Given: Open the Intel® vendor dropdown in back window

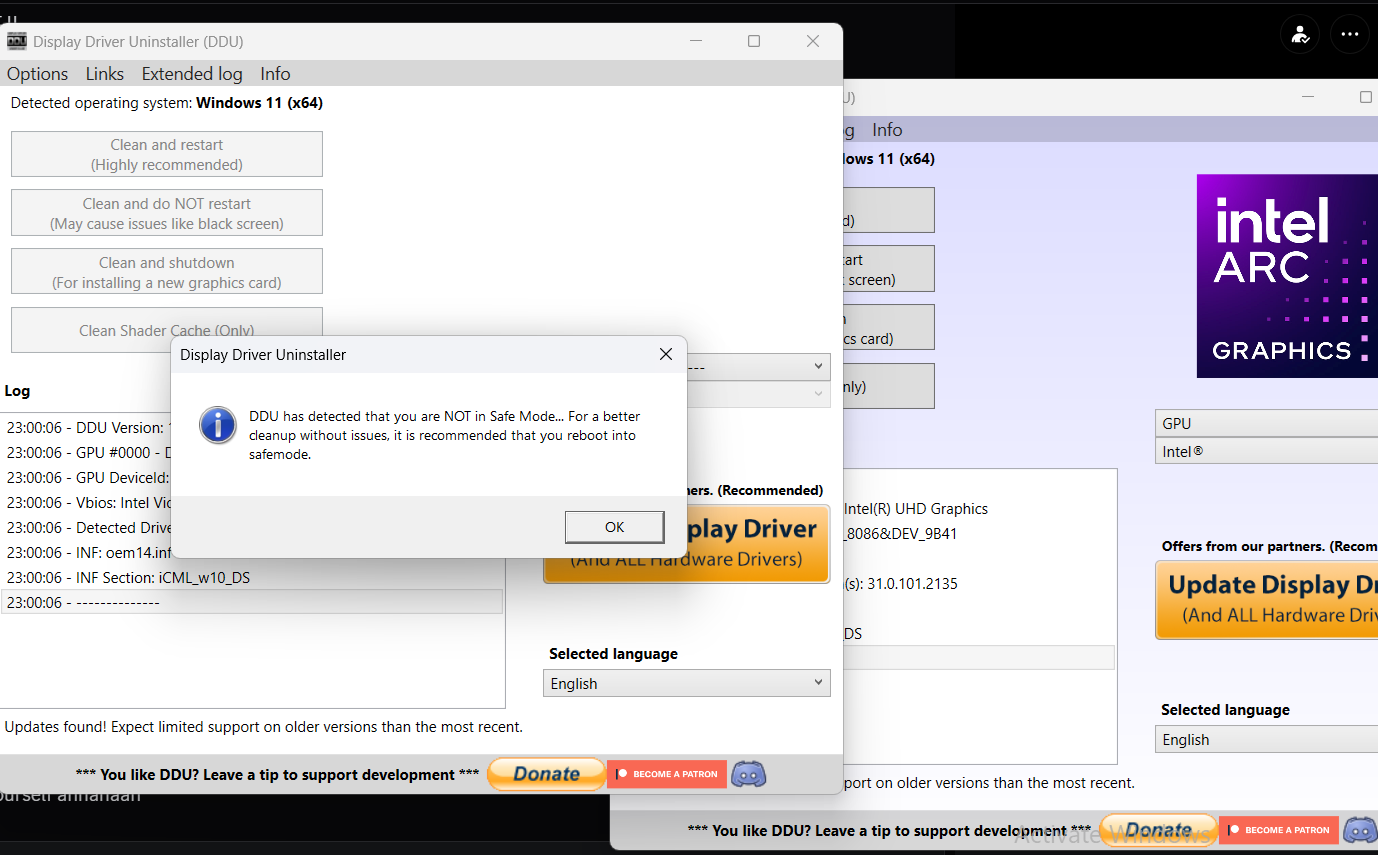Looking at the screenshot, I should pyautogui.click(x=1267, y=451).
